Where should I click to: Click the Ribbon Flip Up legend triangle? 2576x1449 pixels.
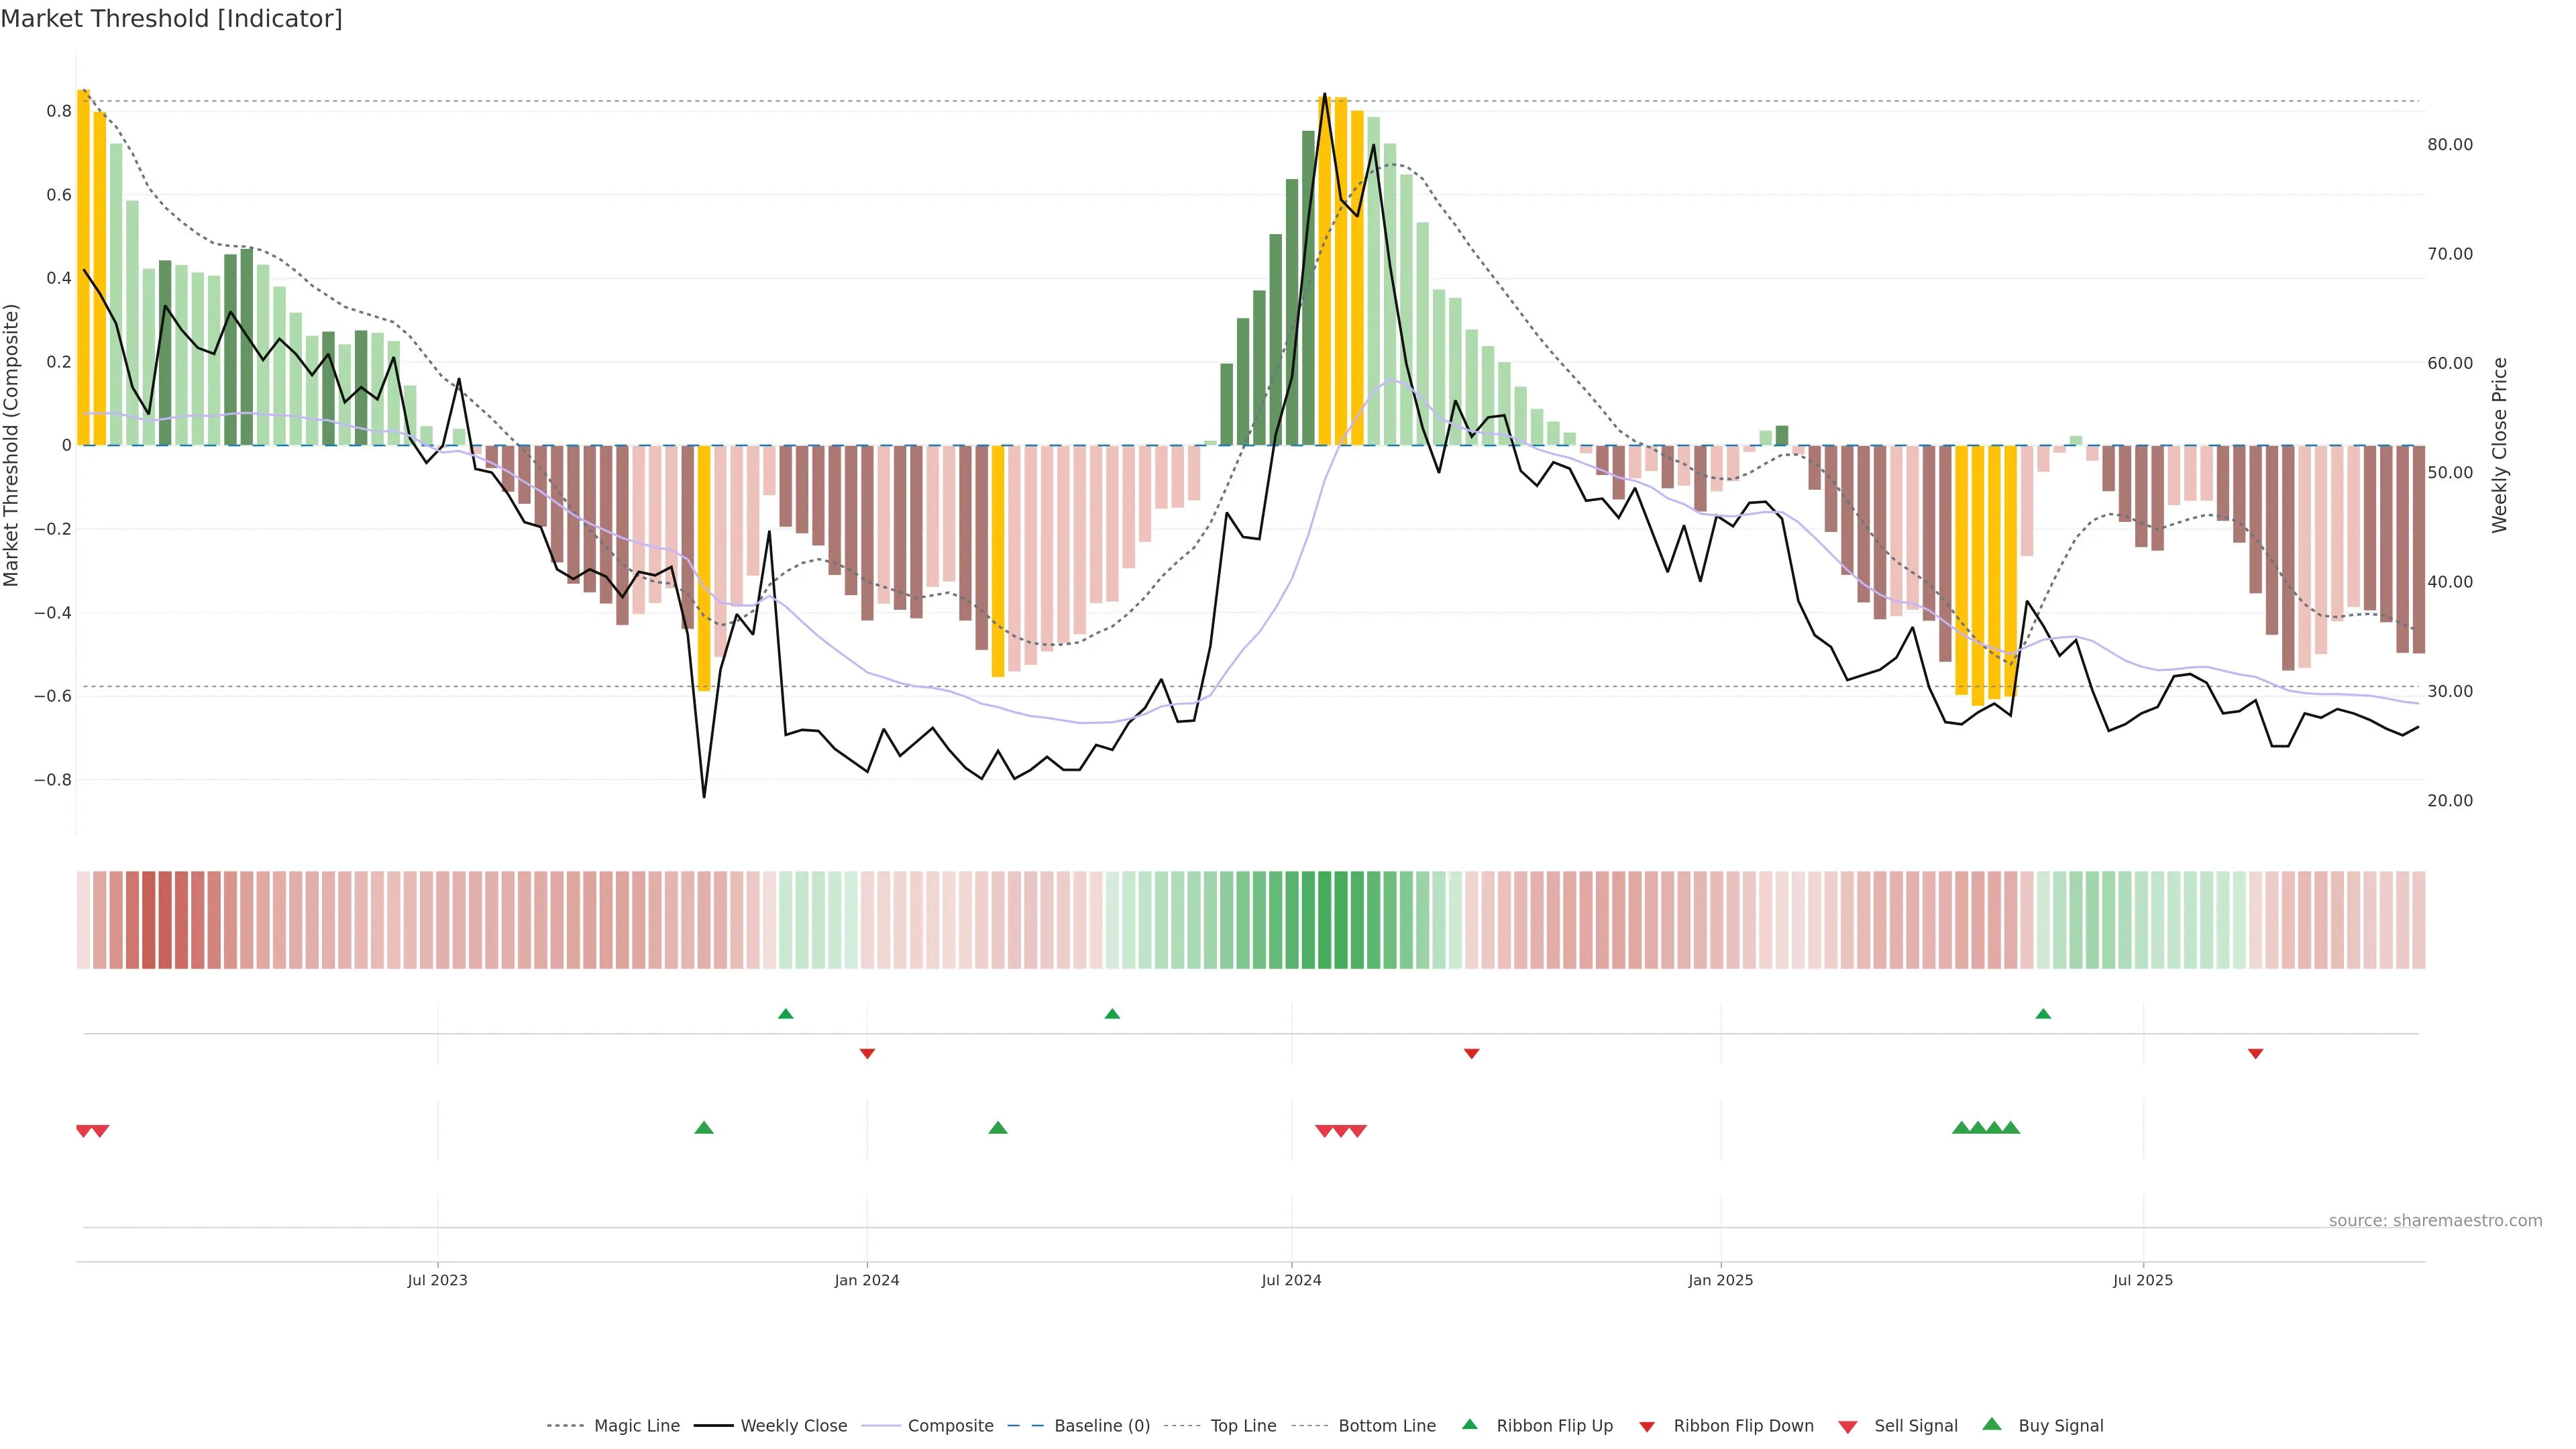click(x=1469, y=1424)
